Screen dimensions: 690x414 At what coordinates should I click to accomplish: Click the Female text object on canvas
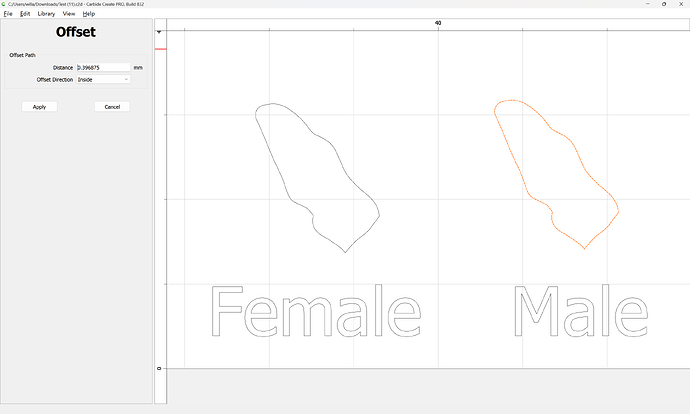point(314,312)
